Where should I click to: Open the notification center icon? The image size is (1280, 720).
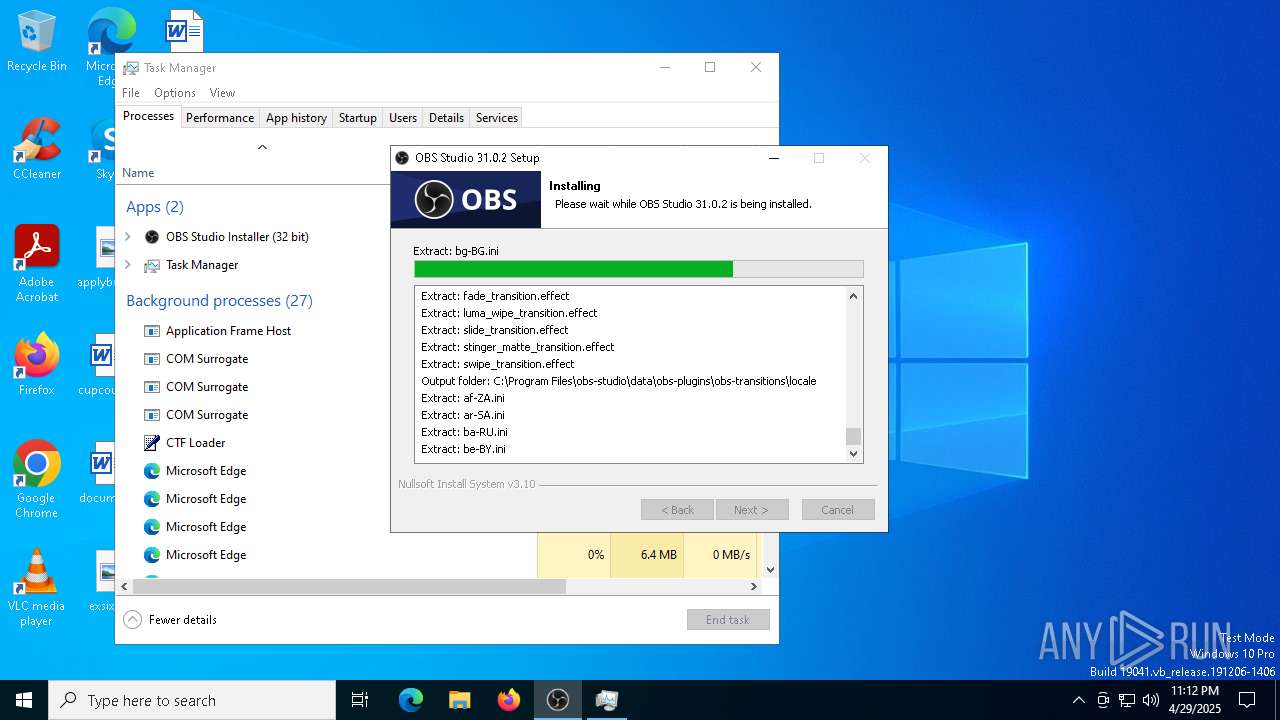[1247, 700]
